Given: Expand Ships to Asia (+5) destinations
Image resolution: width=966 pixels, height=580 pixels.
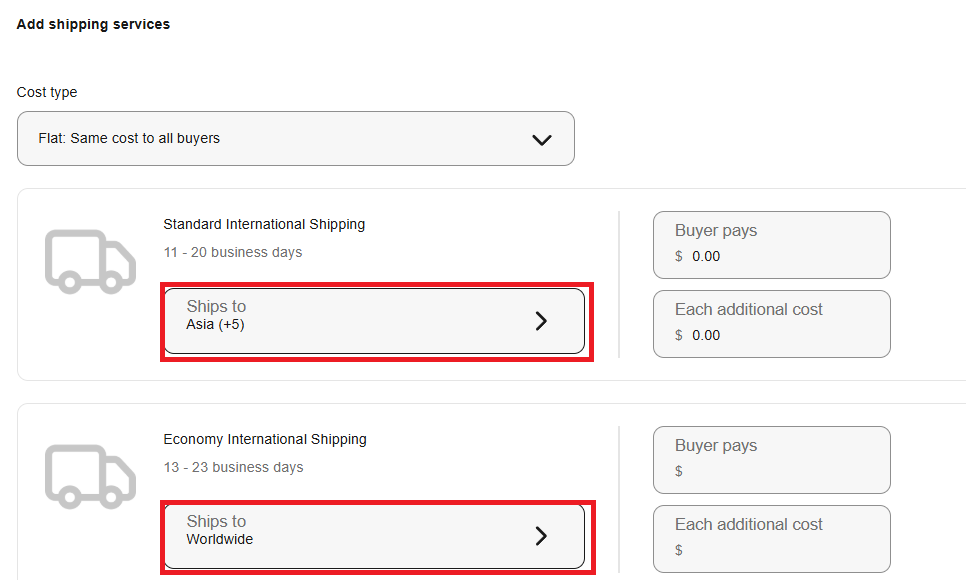Looking at the screenshot, I should 374,321.
